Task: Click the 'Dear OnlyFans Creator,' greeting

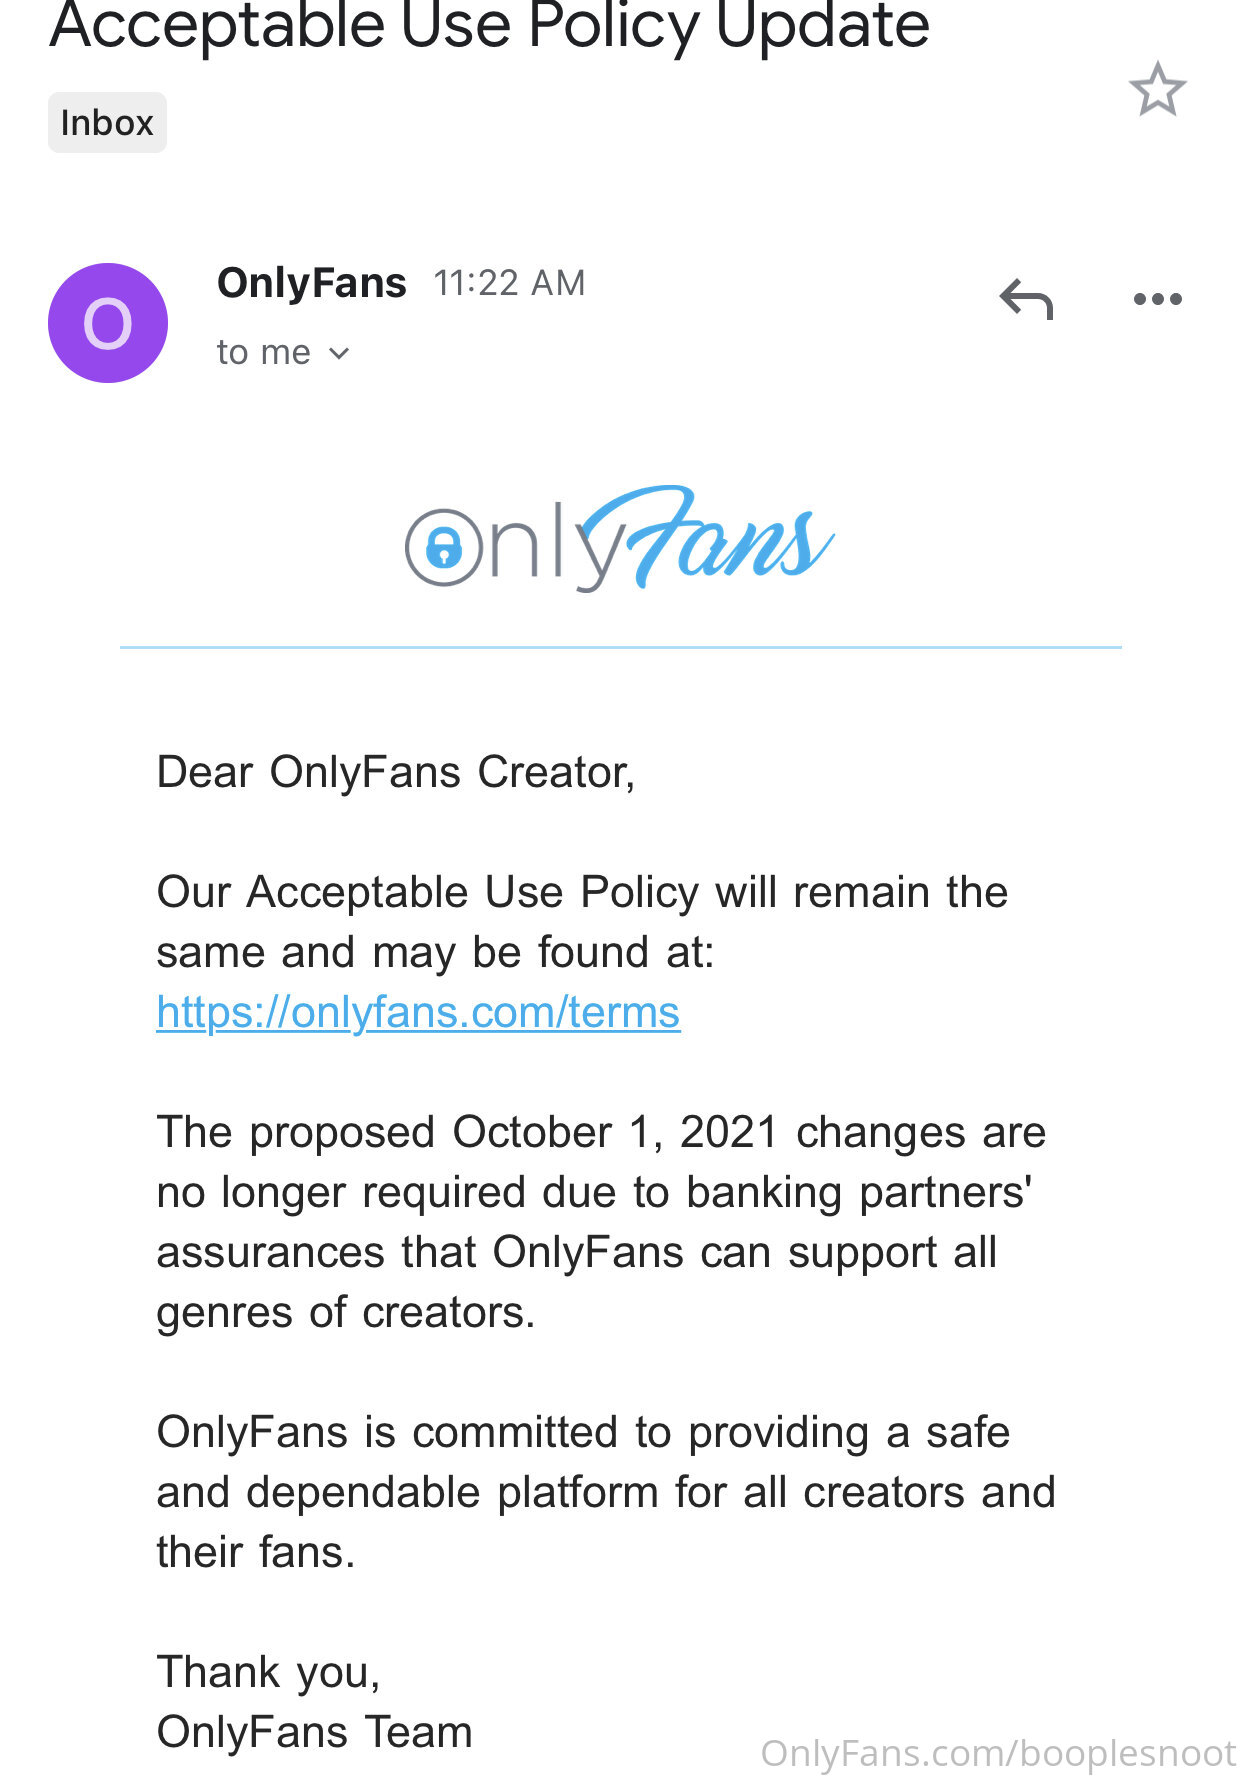Action: click(x=396, y=772)
